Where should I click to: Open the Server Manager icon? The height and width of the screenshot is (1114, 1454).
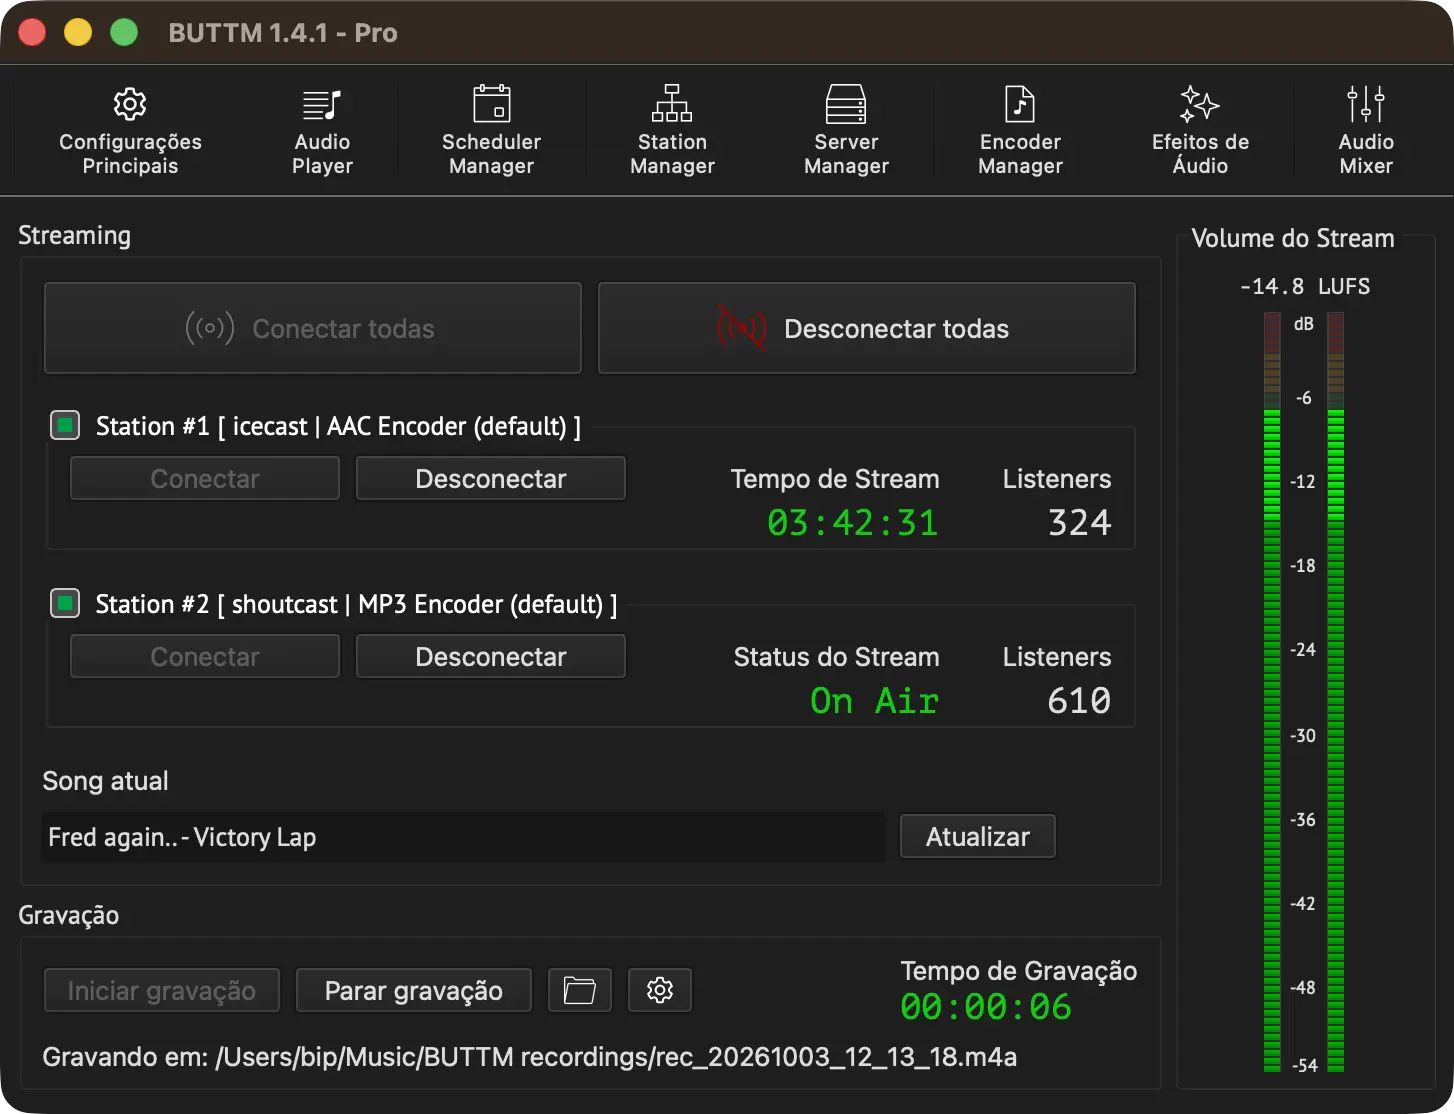[846, 104]
